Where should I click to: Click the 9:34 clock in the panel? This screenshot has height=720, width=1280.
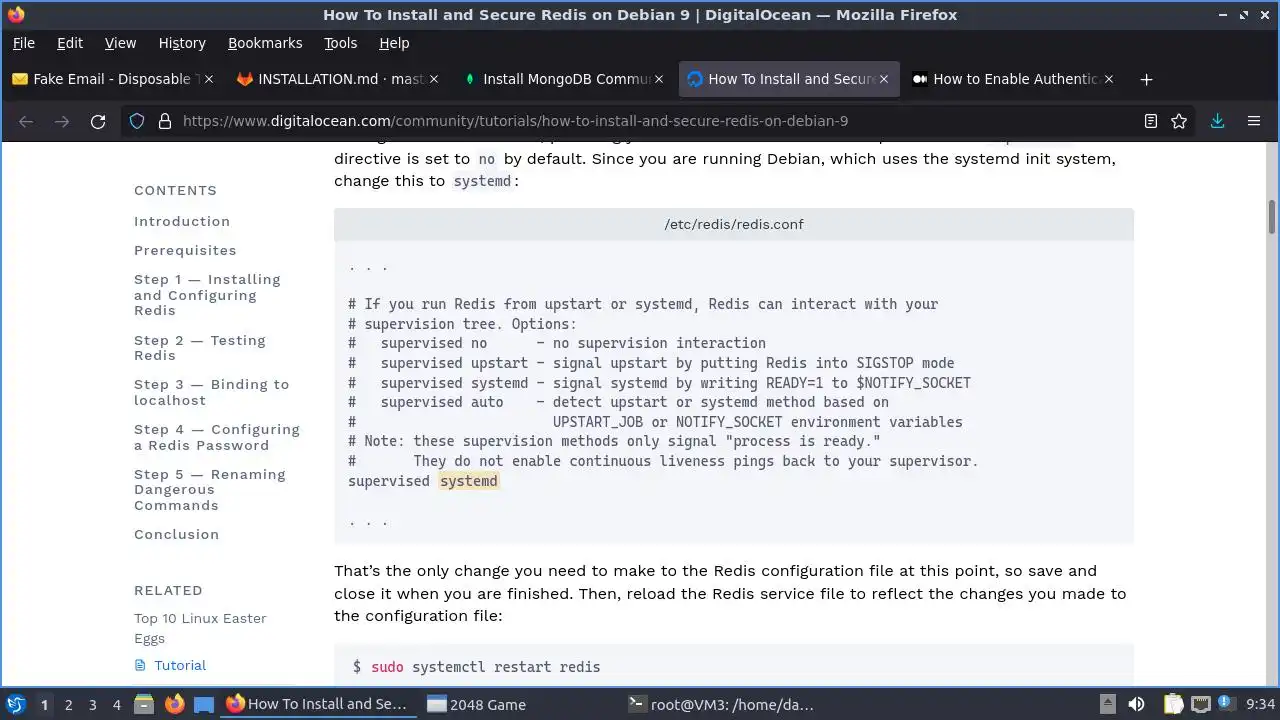point(1260,704)
